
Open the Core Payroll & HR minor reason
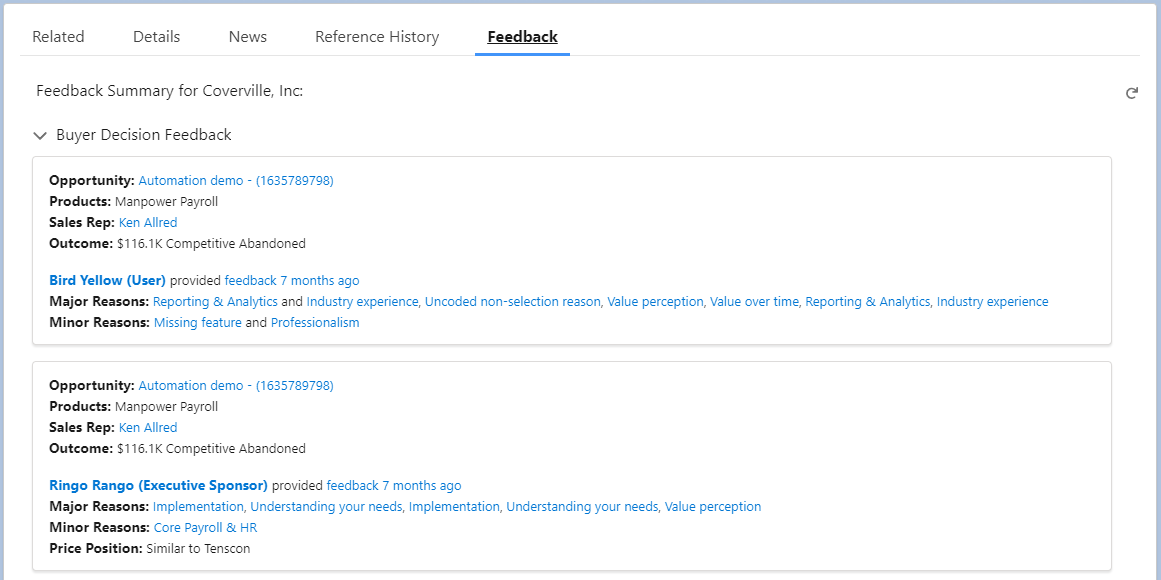click(206, 528)
